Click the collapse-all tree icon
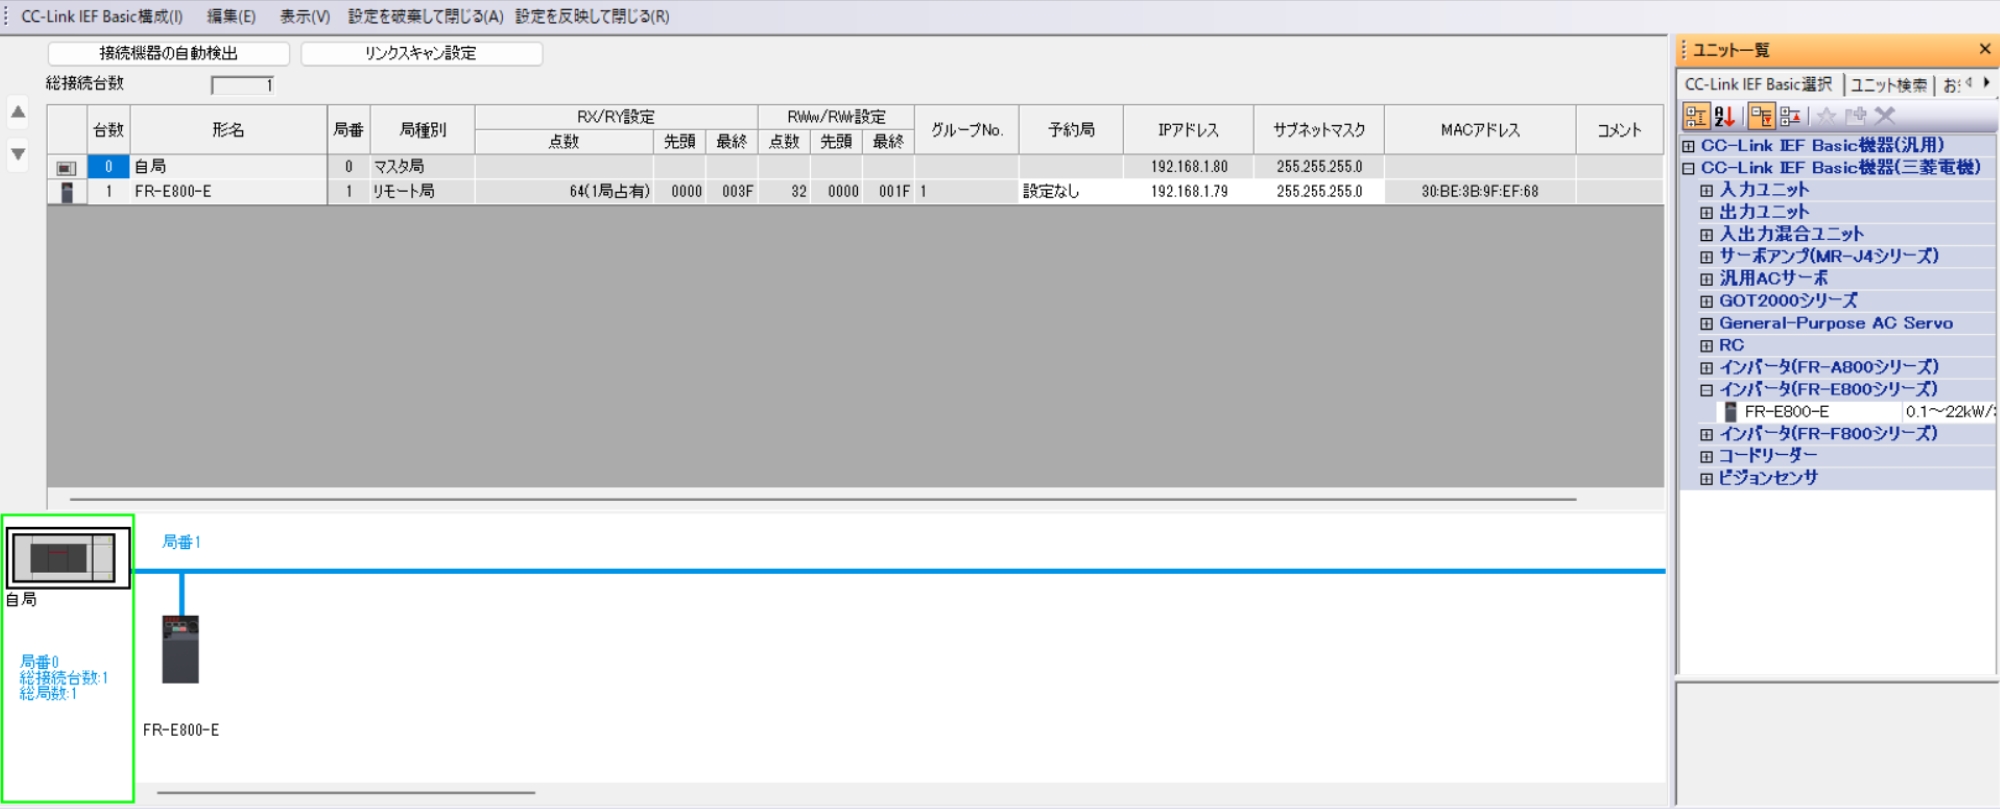This screenshot has height=809, width=2000. click(1790, 117)
